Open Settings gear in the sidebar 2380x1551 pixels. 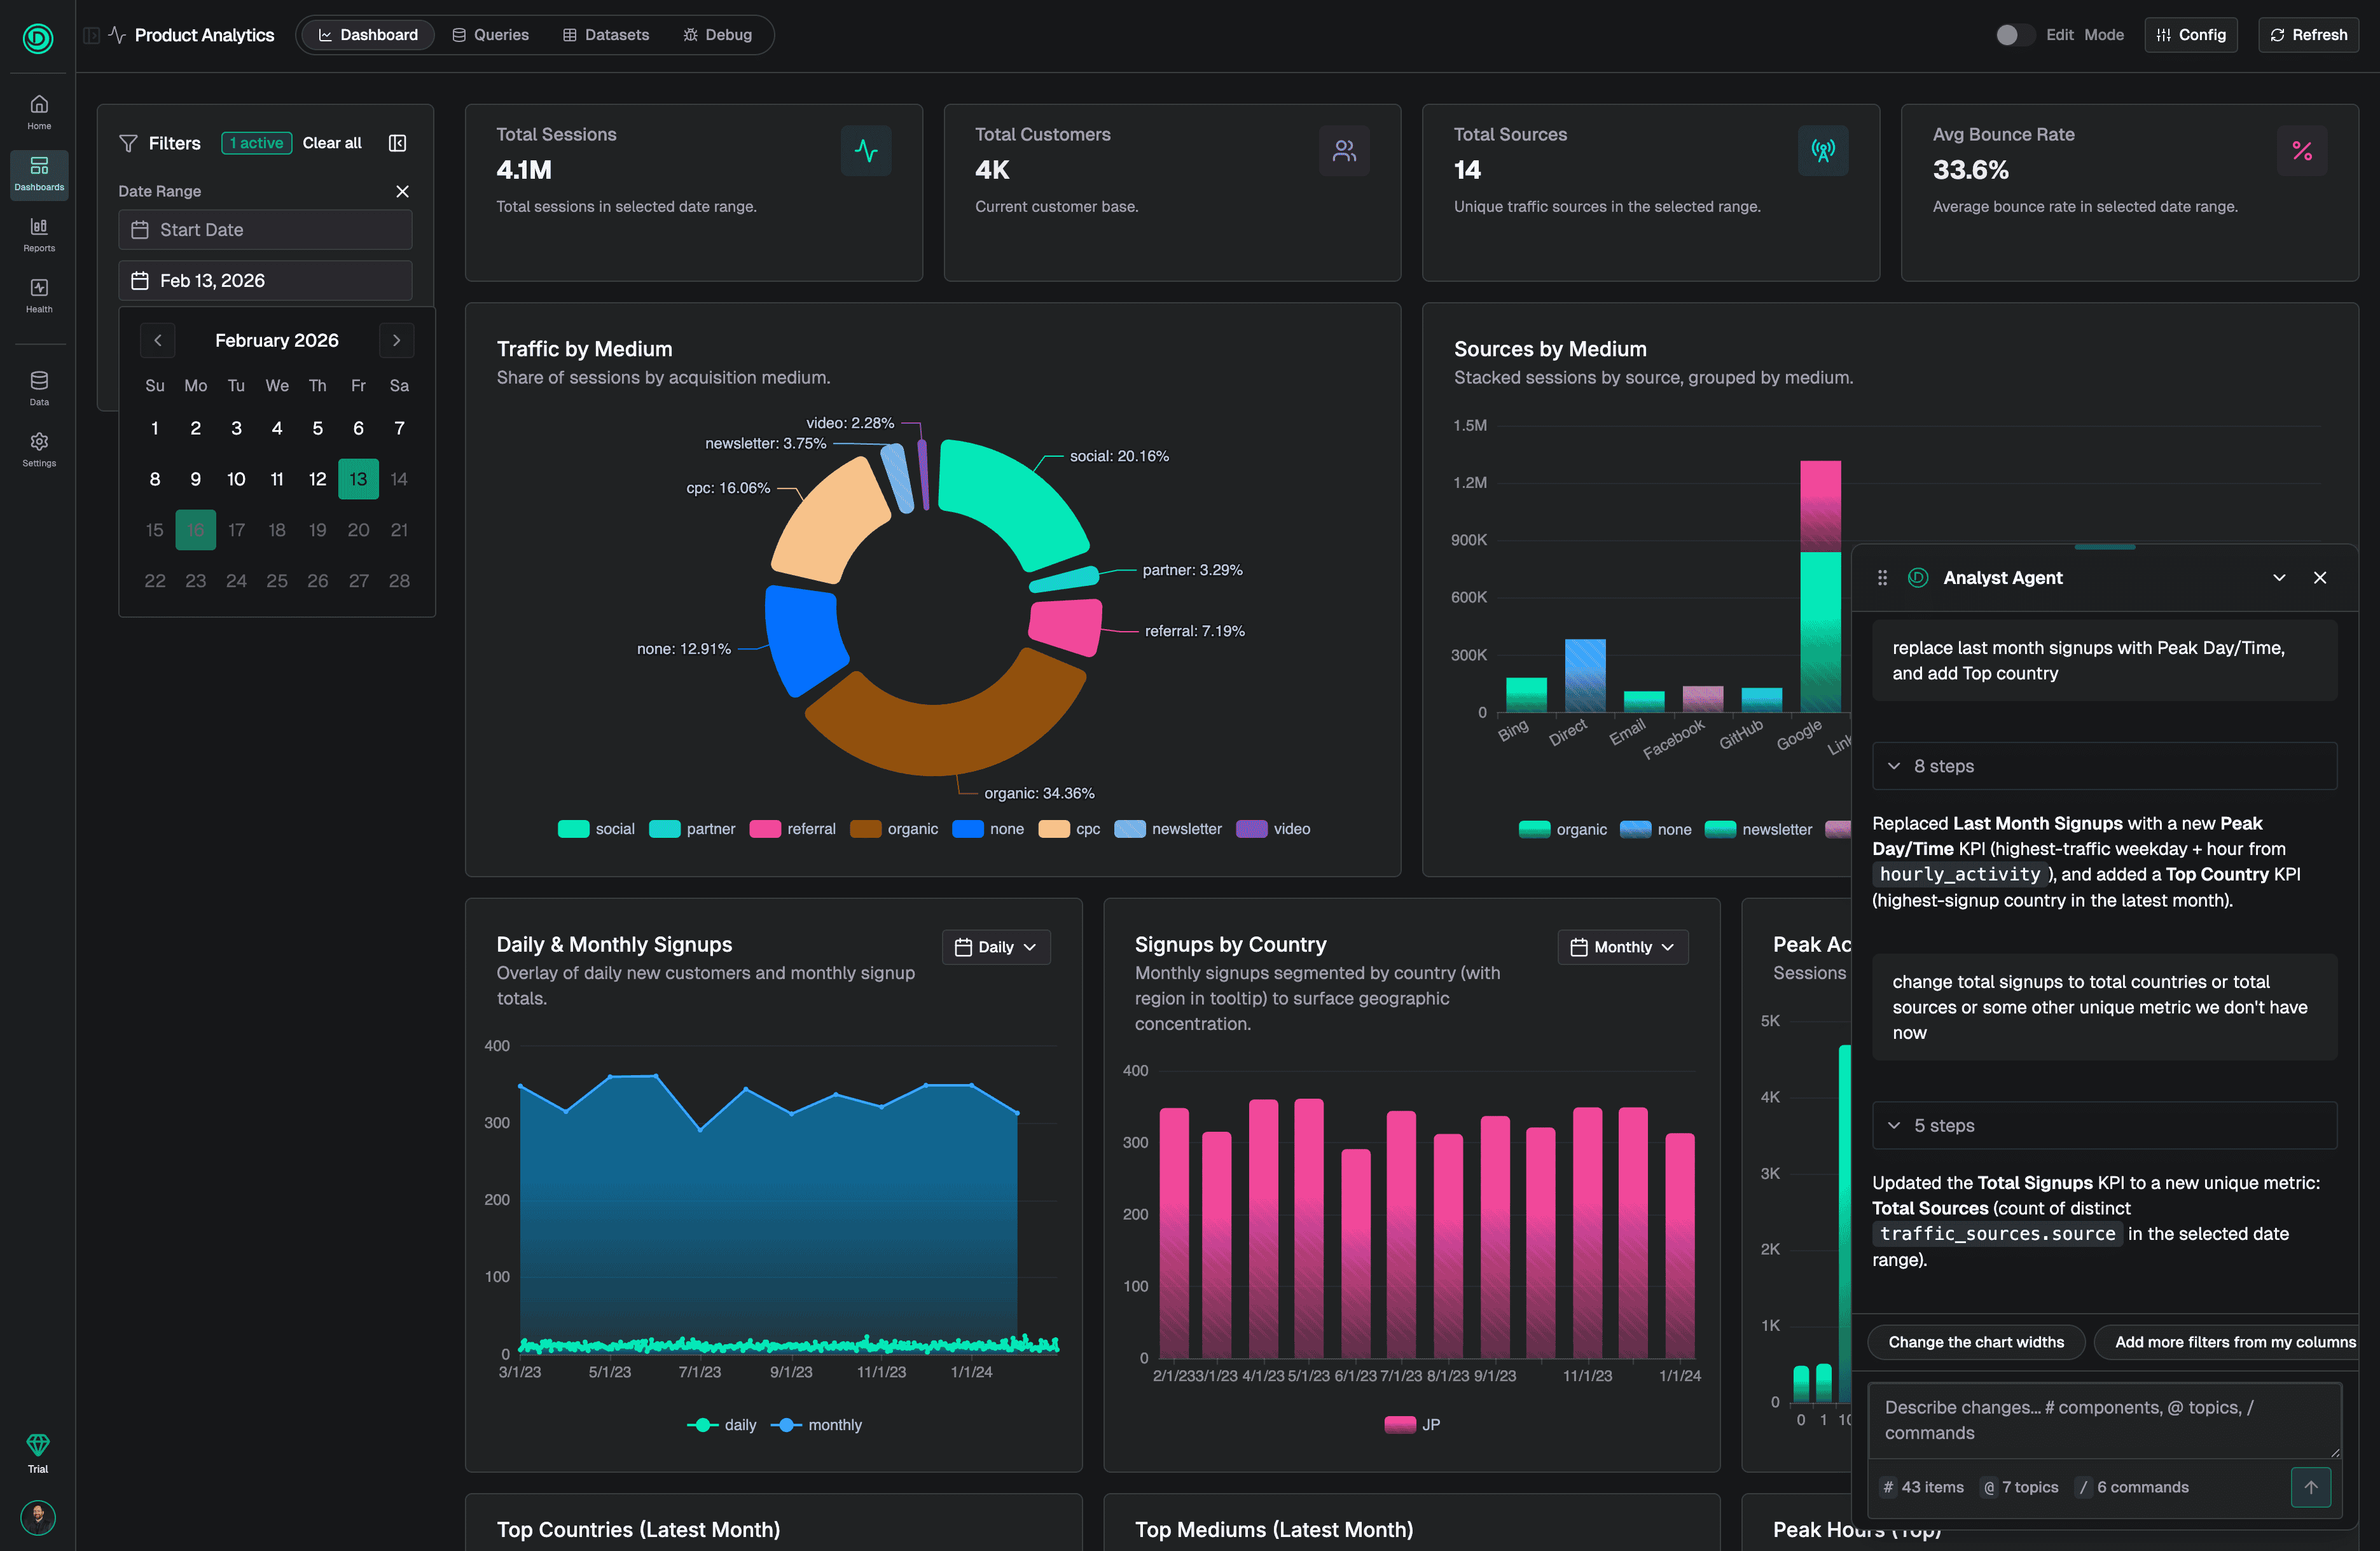coord(39,448)
